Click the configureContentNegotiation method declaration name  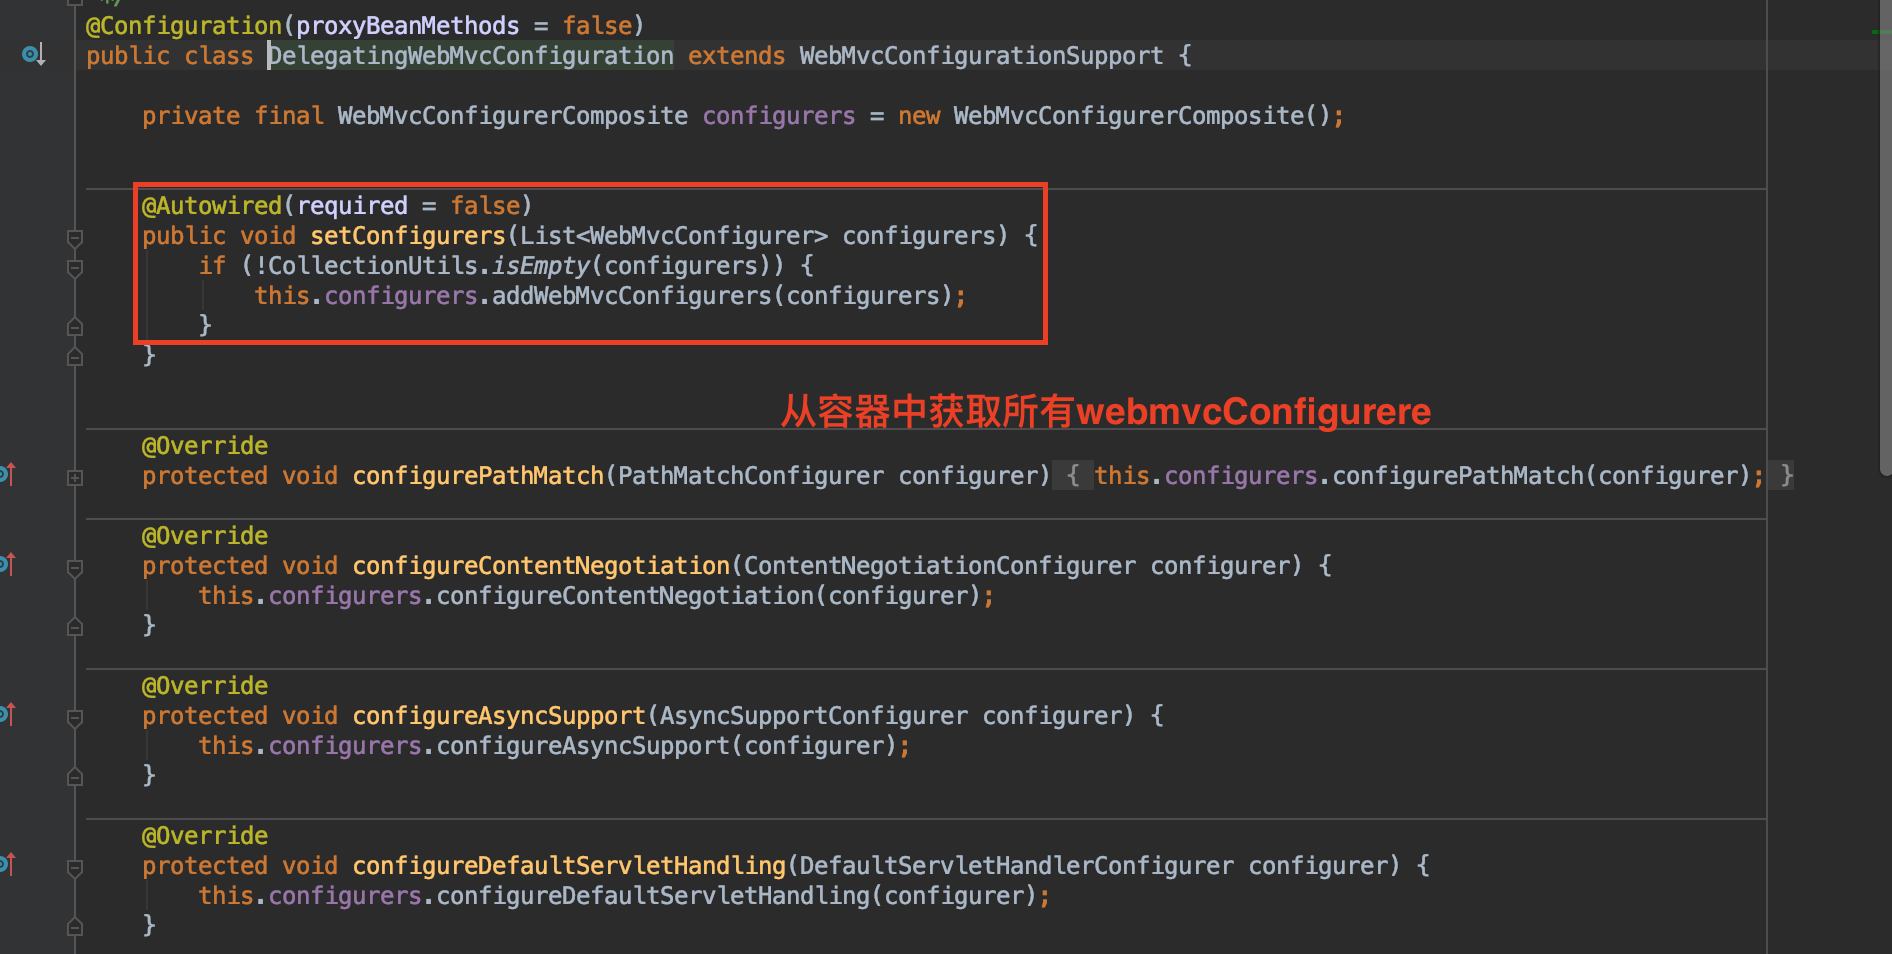pos(541,565)
